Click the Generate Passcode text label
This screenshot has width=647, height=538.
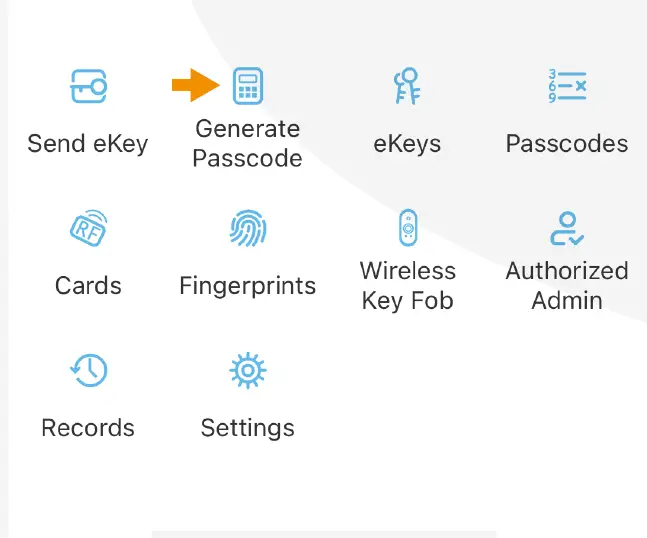(x=247, y=143)
